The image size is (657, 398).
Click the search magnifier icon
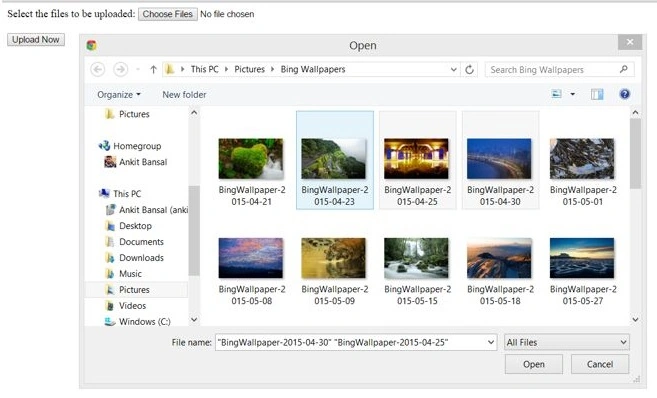623,69
